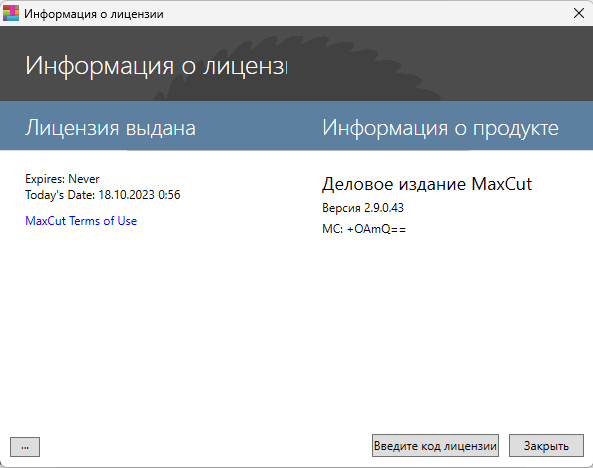Click the Закрыть button
This screenshot has height=468, width=593.
tap(546, 446)
